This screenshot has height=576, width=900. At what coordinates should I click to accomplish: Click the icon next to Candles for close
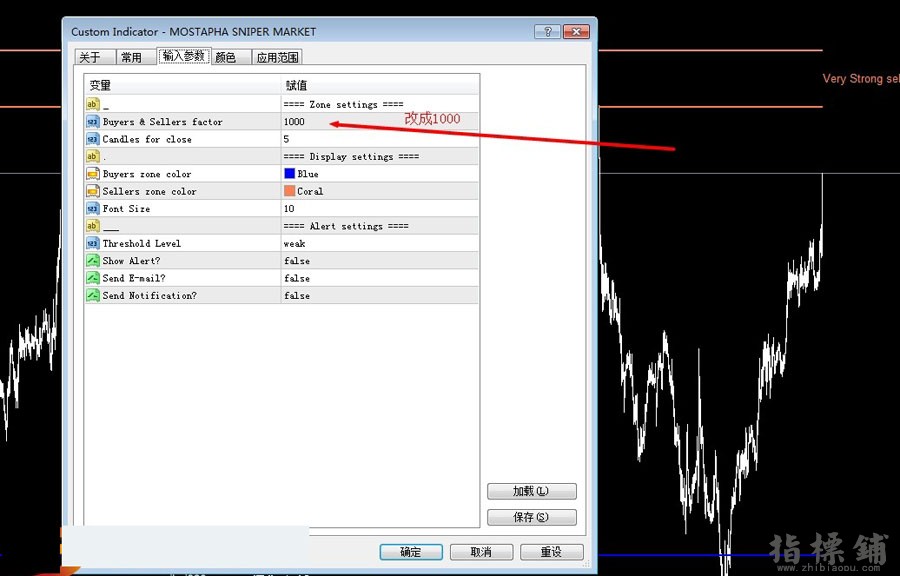click(x=92, y=139)
